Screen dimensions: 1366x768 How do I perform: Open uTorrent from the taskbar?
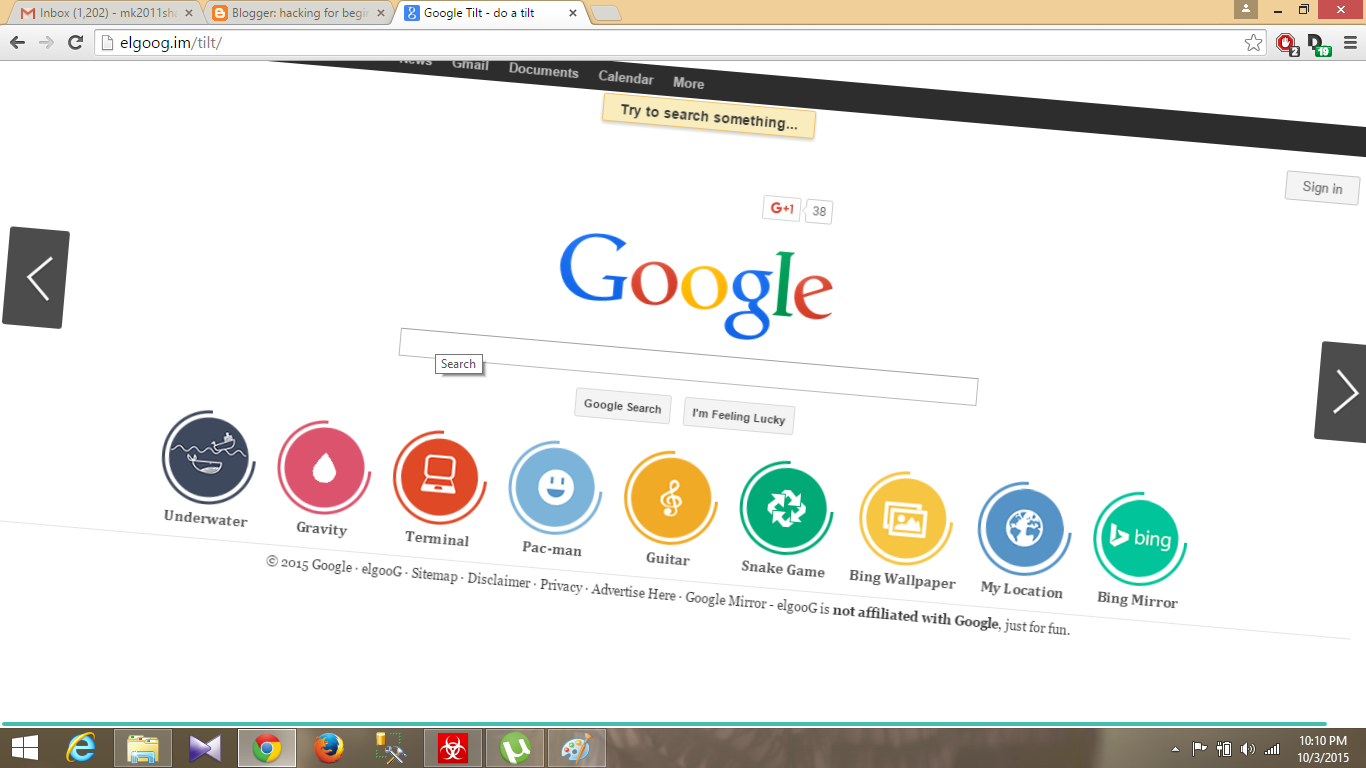click(x=515, y=747)
